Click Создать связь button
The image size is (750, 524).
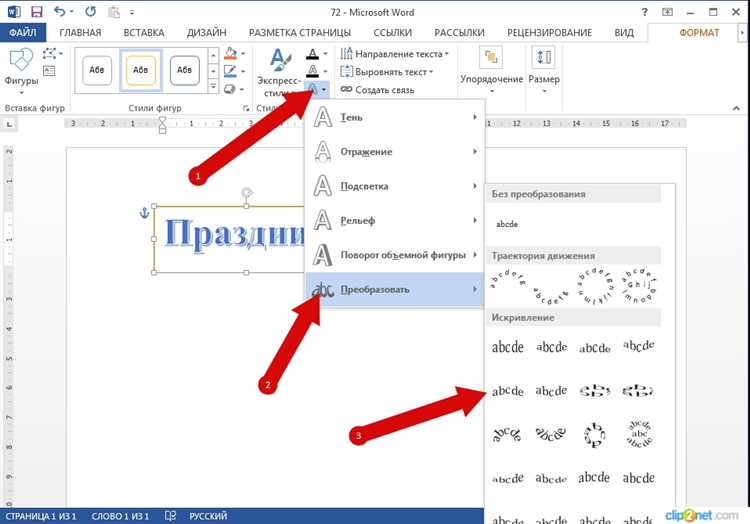pyautogui.click(x=377, y=89)
